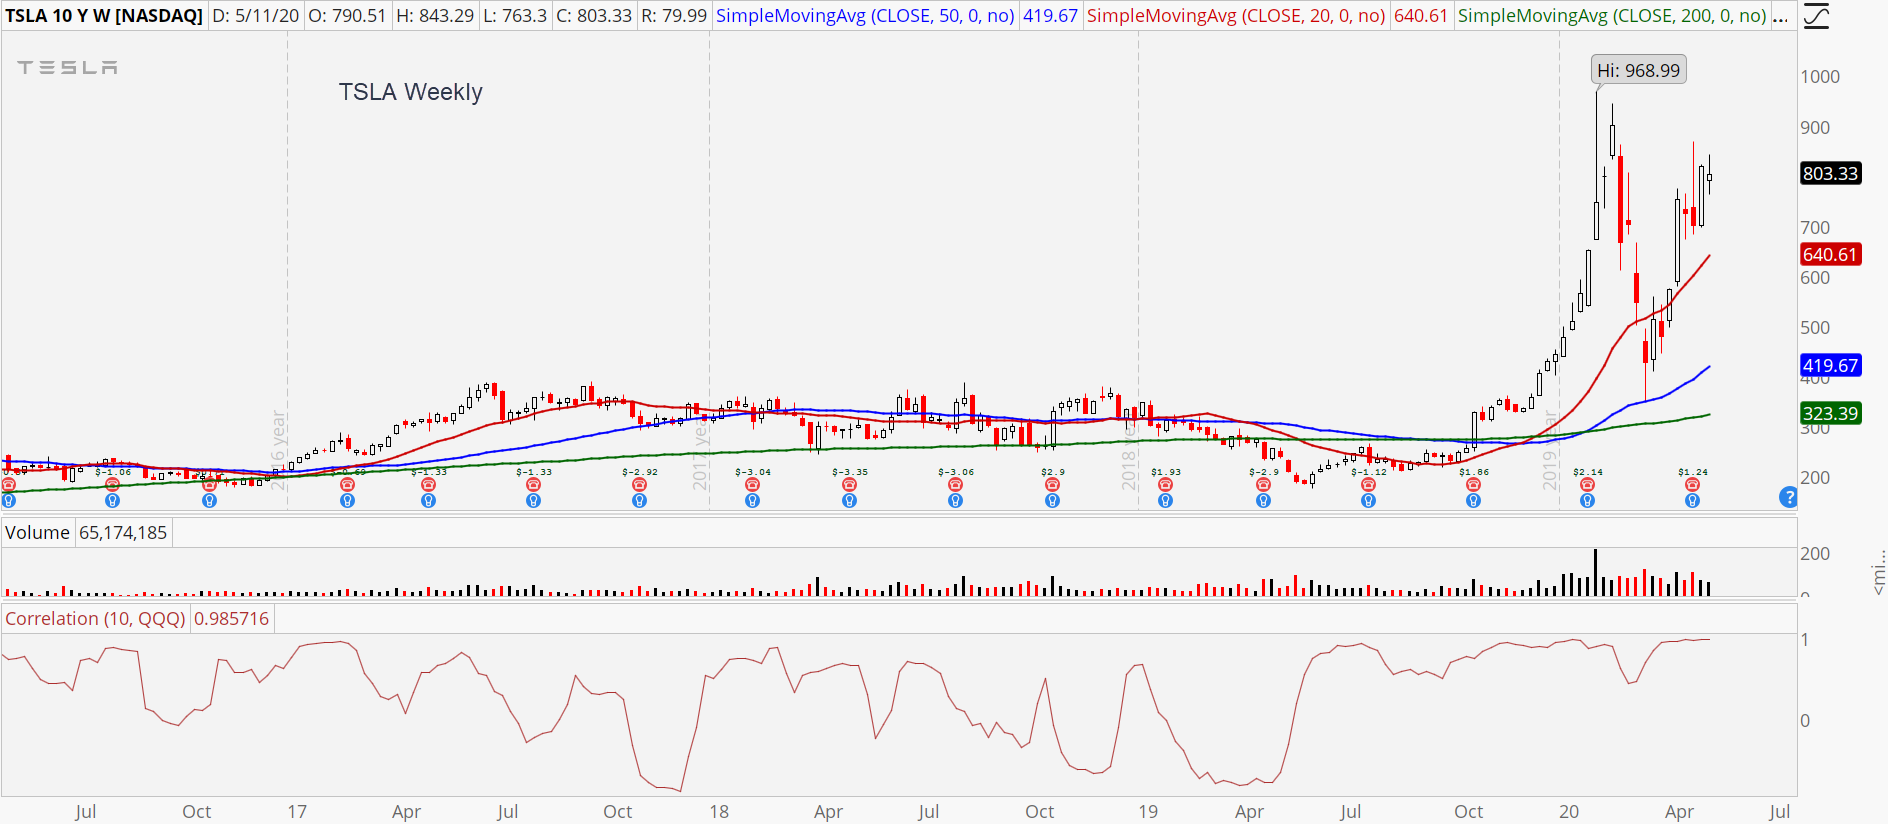Click the high value H: 843.29 in header
Image resolution: width=1888 pixels, height=824 pixels.
click(x=435, y=16)
